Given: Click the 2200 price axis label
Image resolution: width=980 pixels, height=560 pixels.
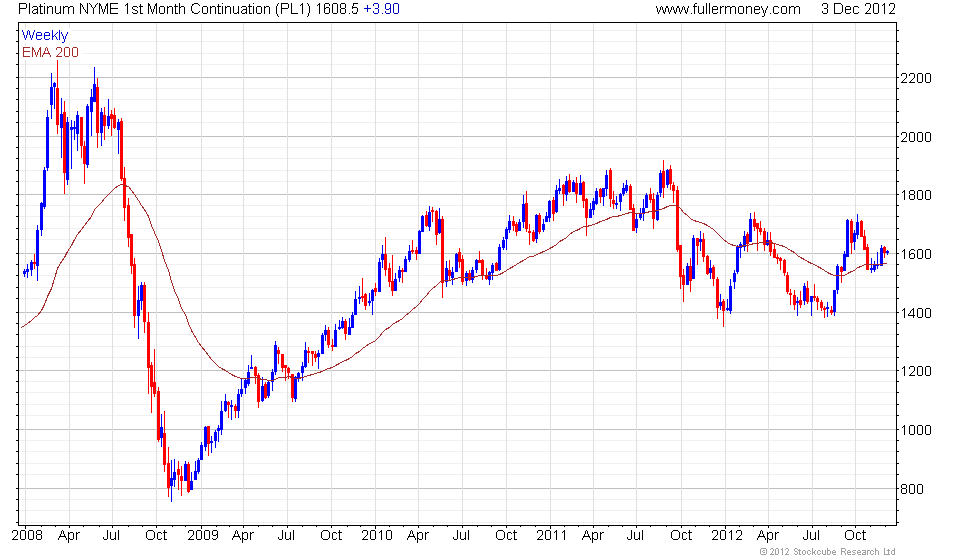Looking at the screenshot, I should point(916,78).
